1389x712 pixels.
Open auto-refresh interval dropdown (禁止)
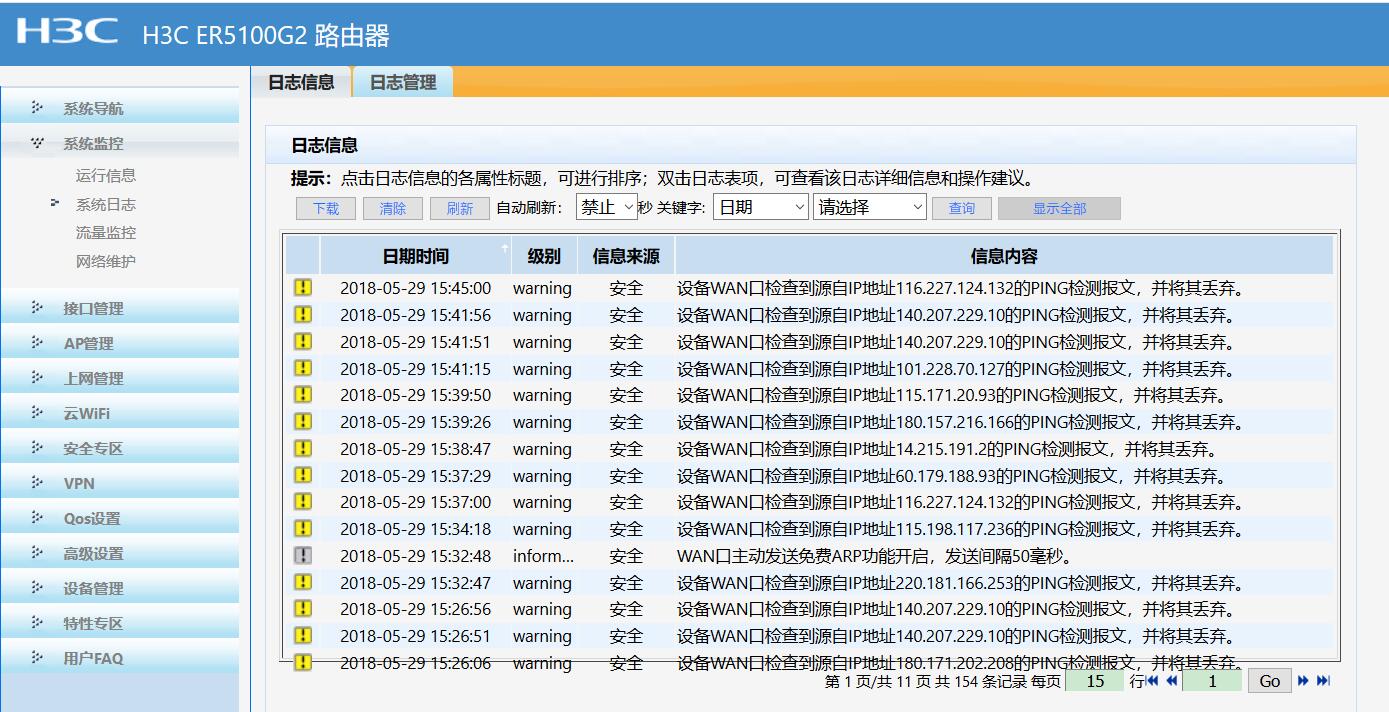[607, 207]
